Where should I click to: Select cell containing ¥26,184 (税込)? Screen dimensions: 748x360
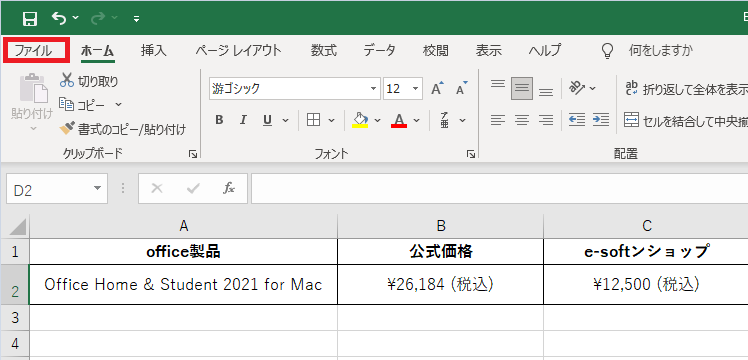pos(440,285)
